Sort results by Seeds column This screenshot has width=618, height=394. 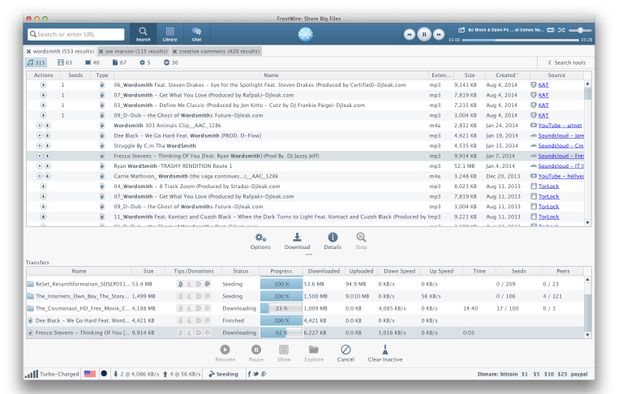[75, 75]
